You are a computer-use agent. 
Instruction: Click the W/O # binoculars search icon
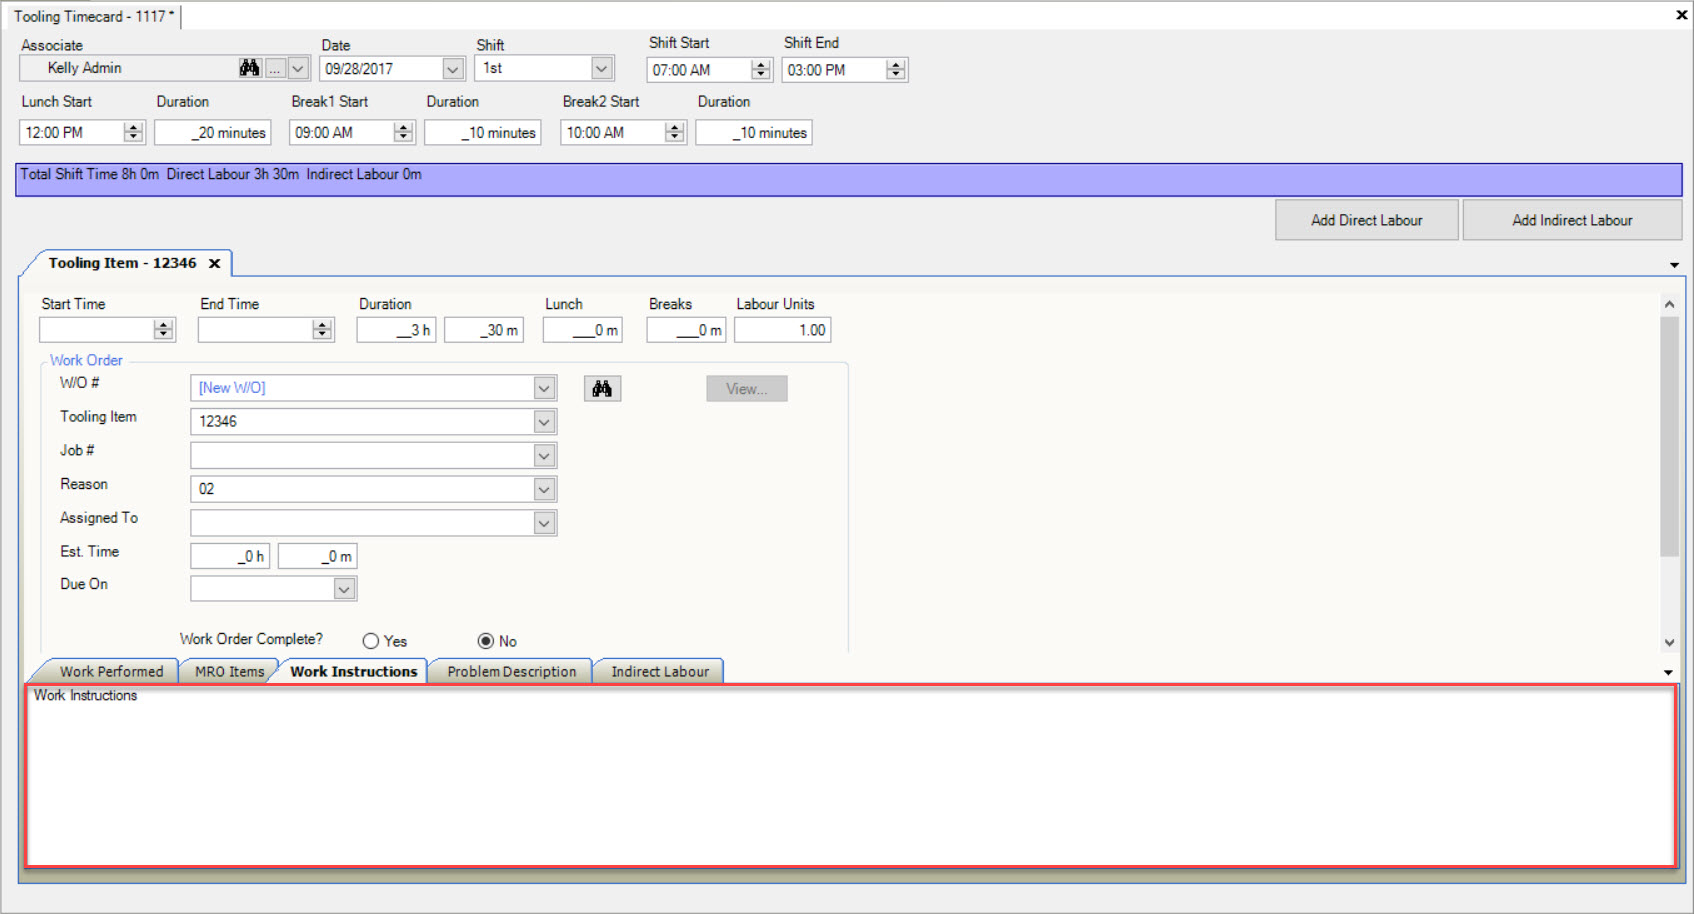point(602,389)
